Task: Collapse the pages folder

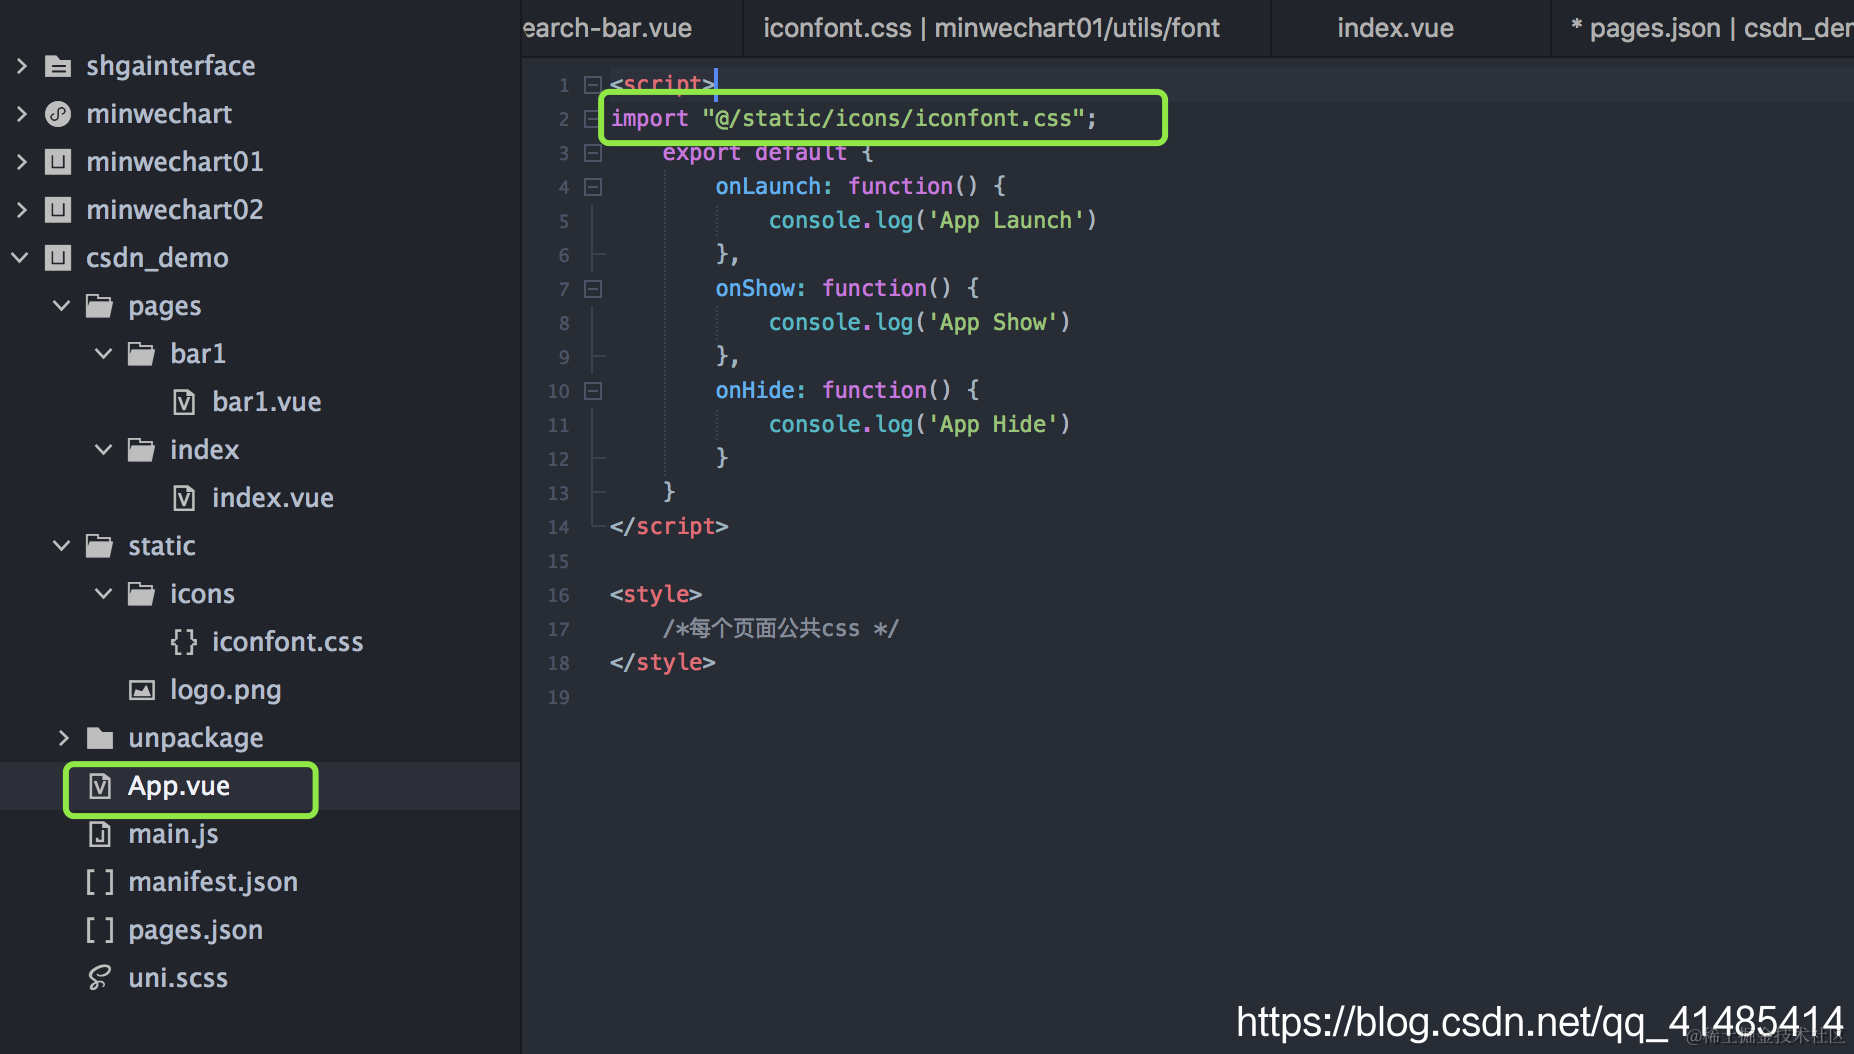Action: [62, 306]
